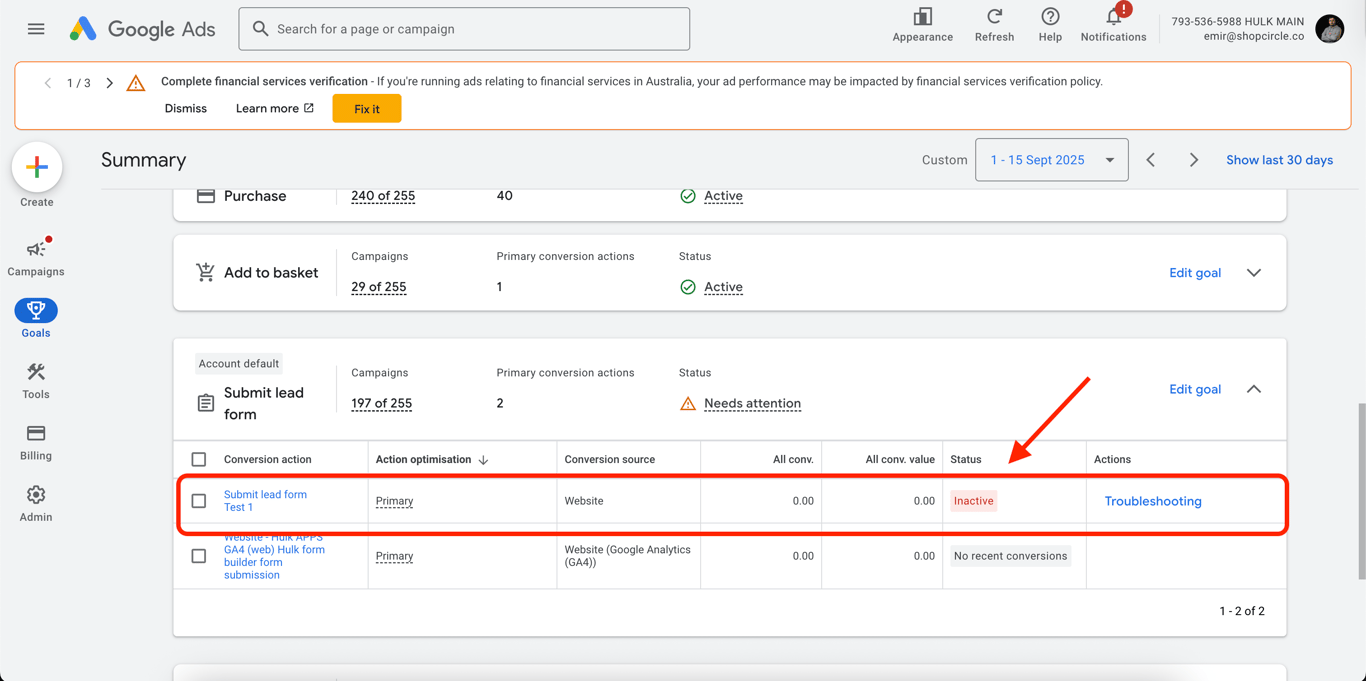This screenshot has height=681, width=1366.
Task: Switch to Campaigns in sidebar
Action: tap(36, 257)
